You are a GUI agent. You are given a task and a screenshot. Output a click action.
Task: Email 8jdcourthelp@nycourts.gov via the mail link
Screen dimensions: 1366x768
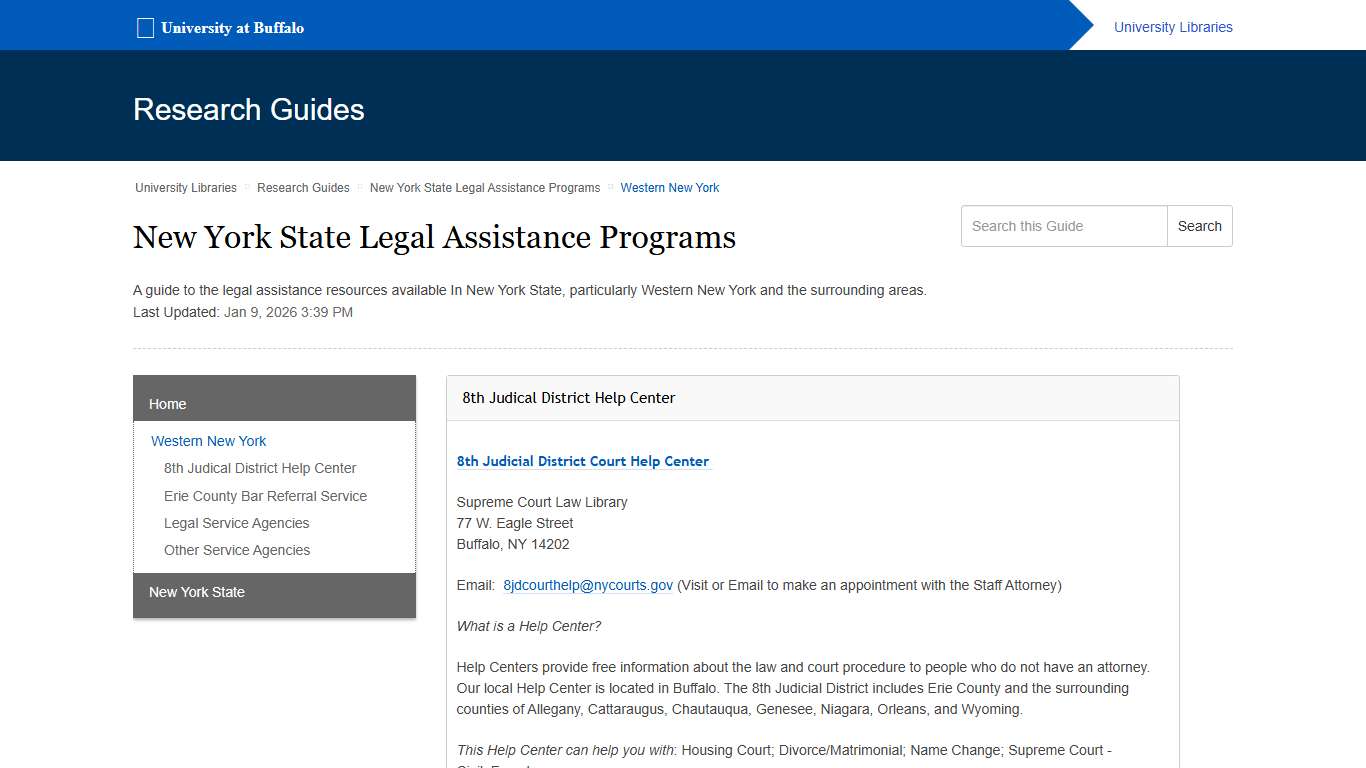pyautogui.click(x=588, y=585)
